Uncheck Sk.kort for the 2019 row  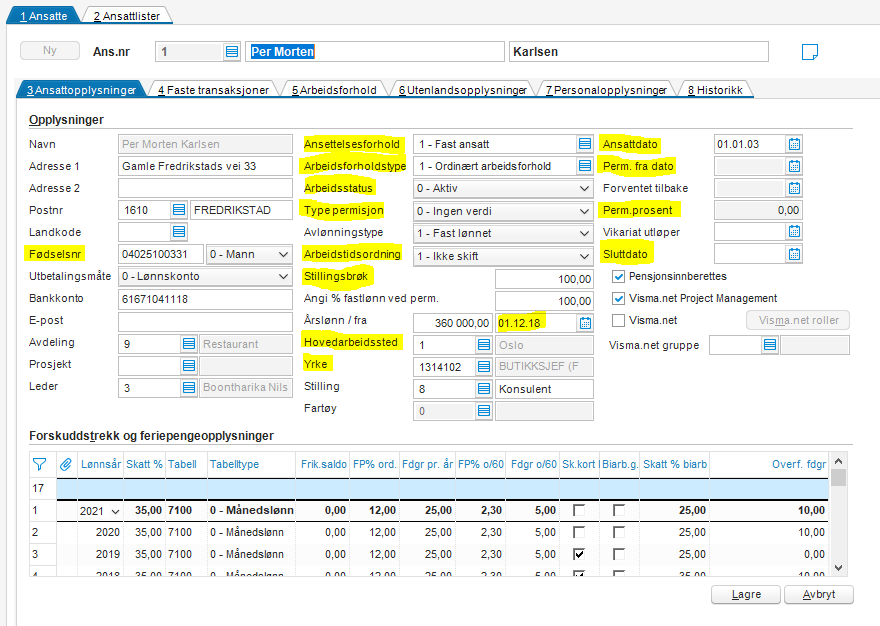pos(579,554)
